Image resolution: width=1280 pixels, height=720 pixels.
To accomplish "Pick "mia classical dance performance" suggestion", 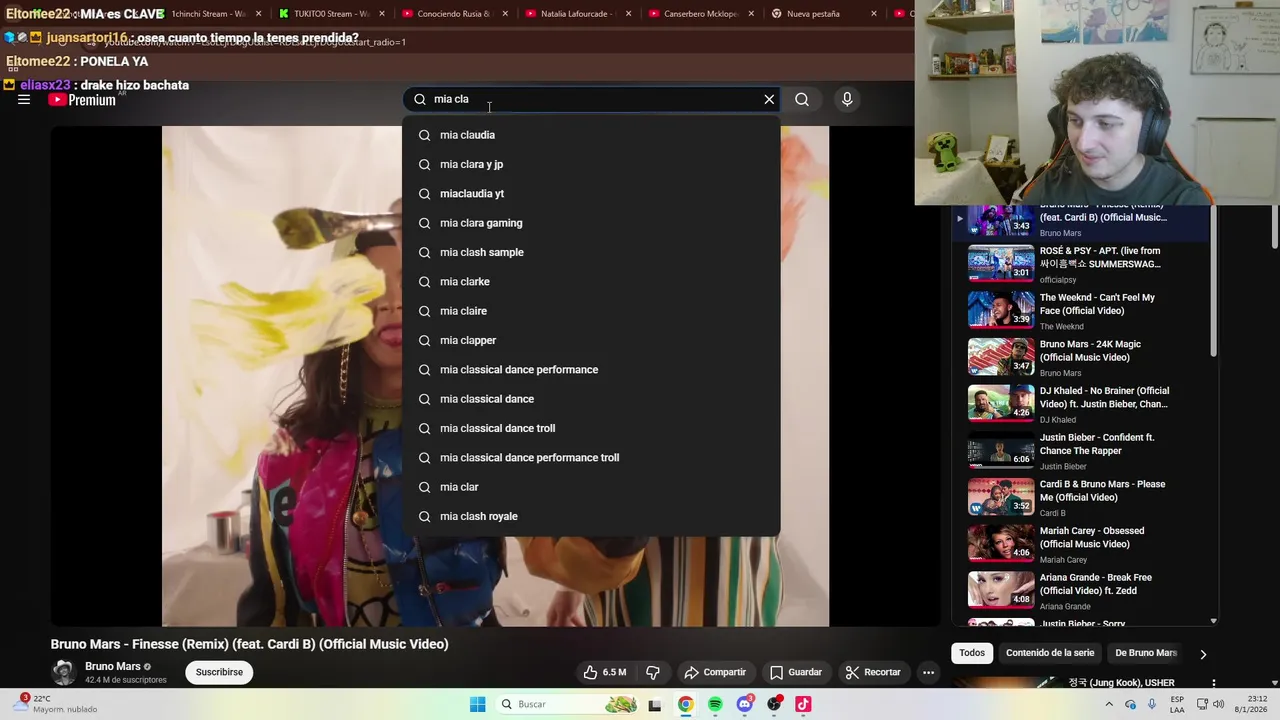I will pos(591,369).
